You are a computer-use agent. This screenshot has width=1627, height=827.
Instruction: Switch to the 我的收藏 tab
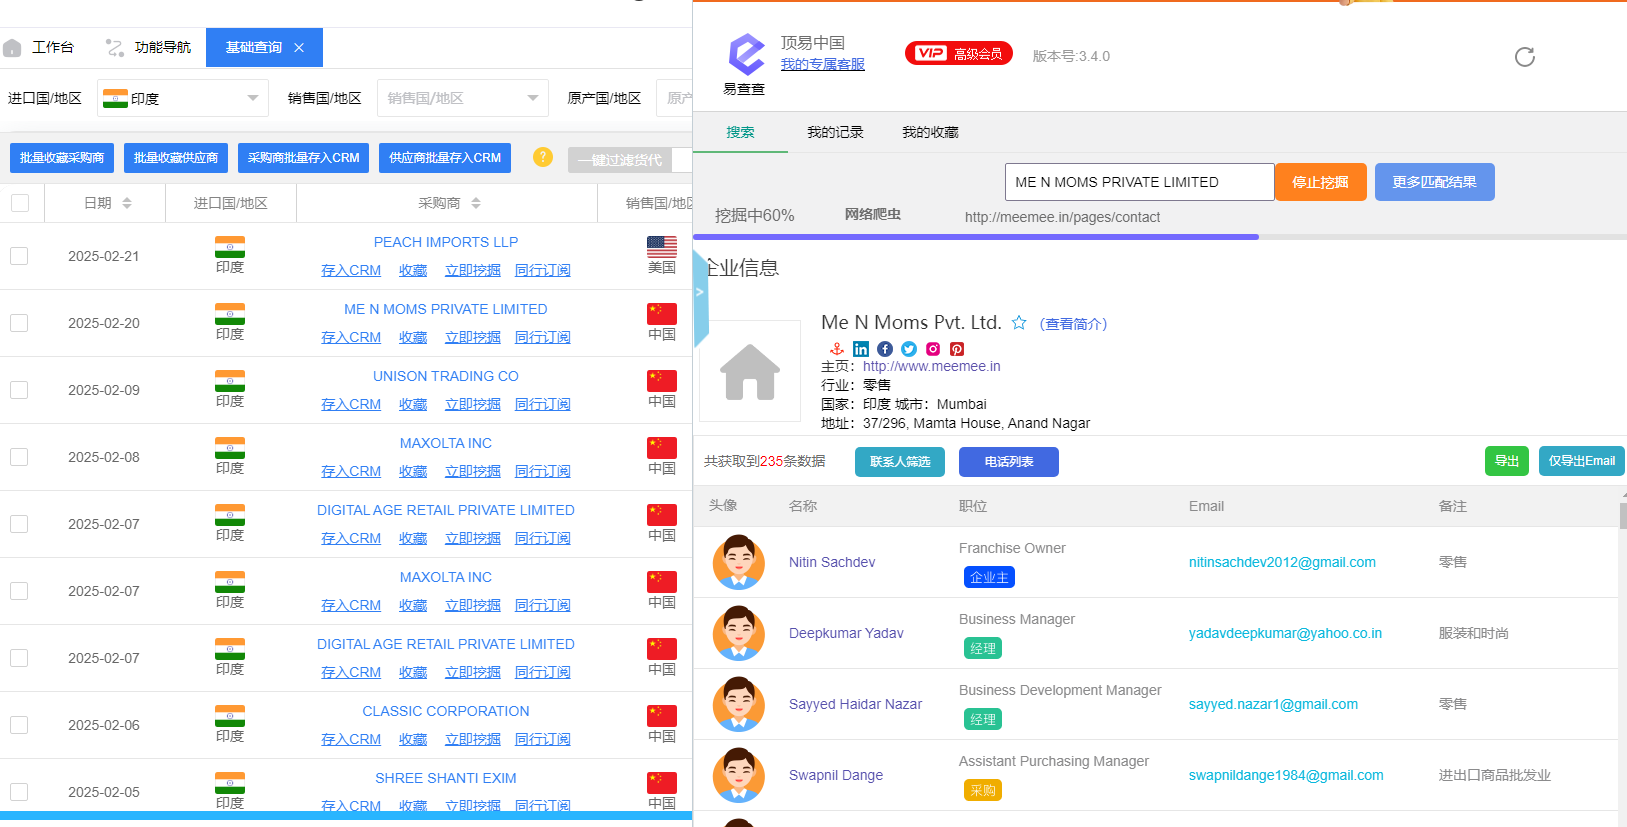click(930, 132)
